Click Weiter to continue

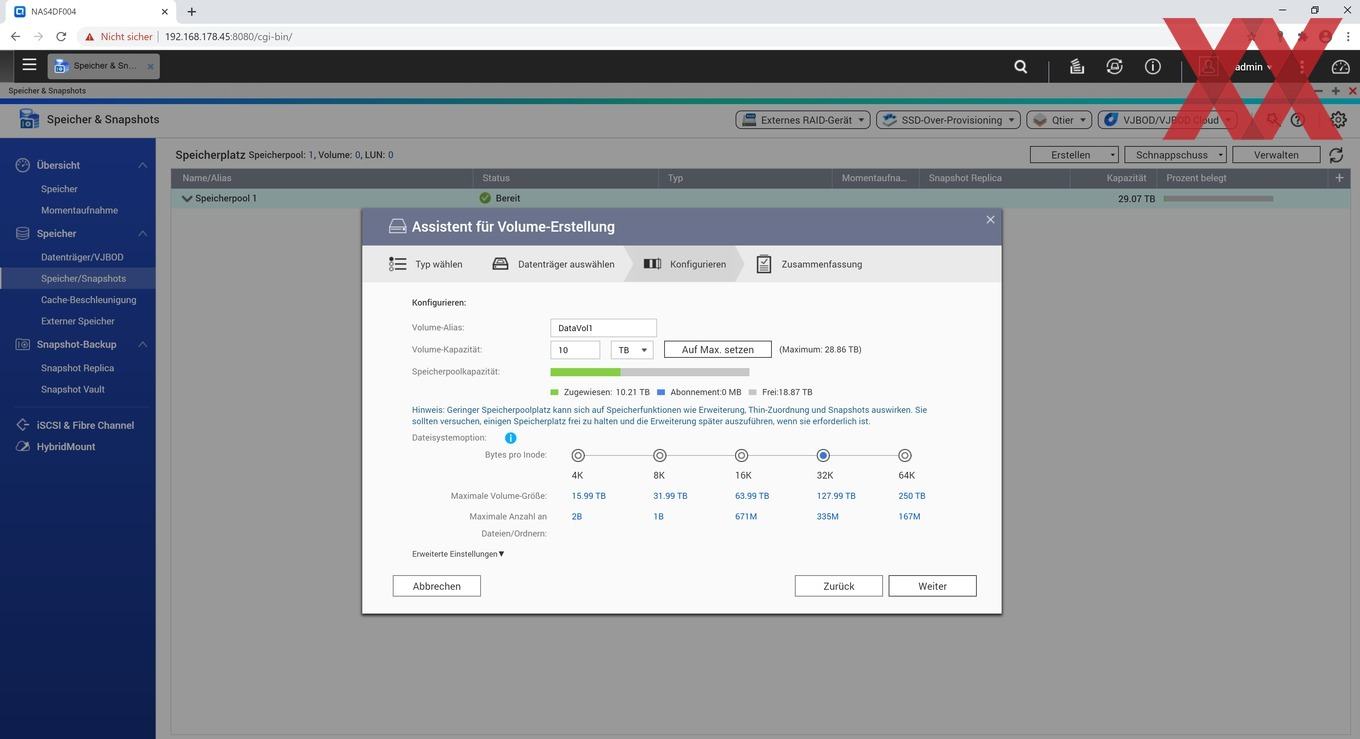point(932,586)
